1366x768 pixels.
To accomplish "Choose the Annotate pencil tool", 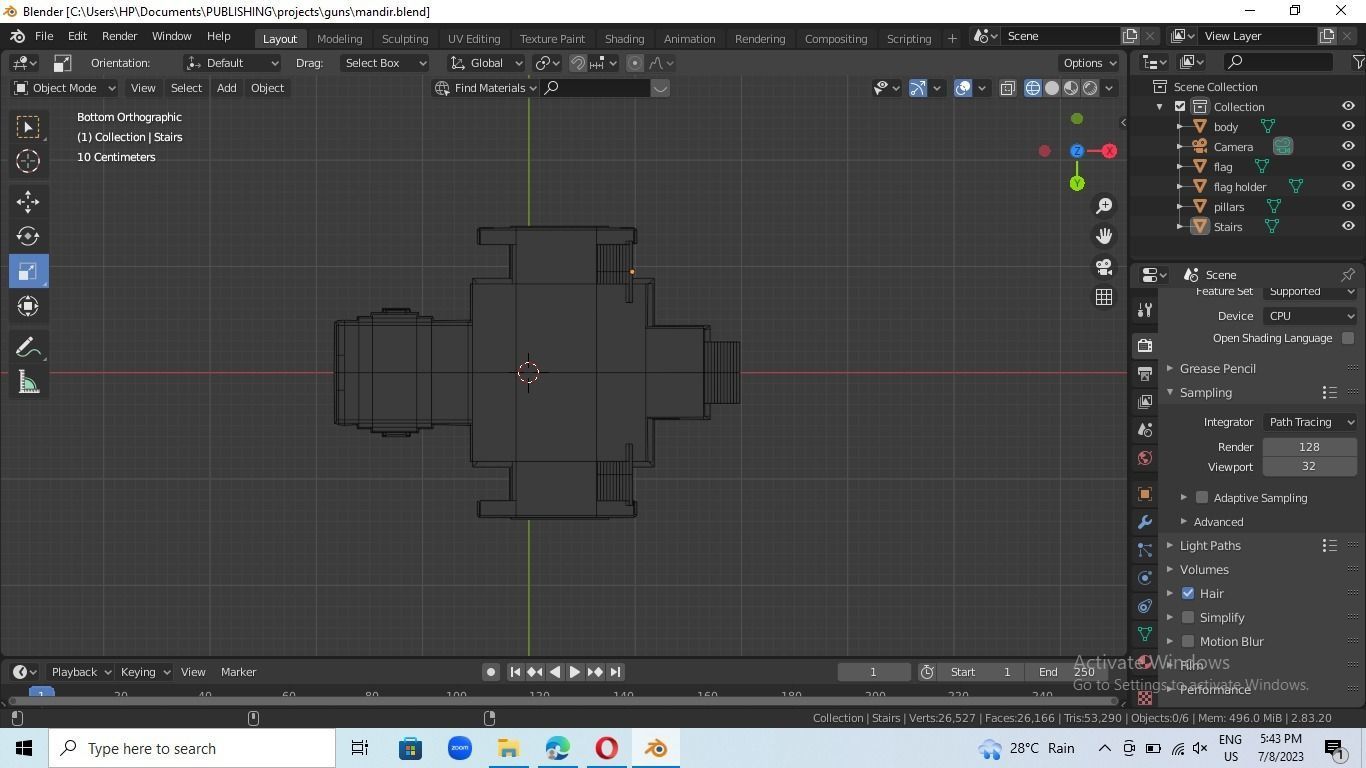I will tap(28, 347).
